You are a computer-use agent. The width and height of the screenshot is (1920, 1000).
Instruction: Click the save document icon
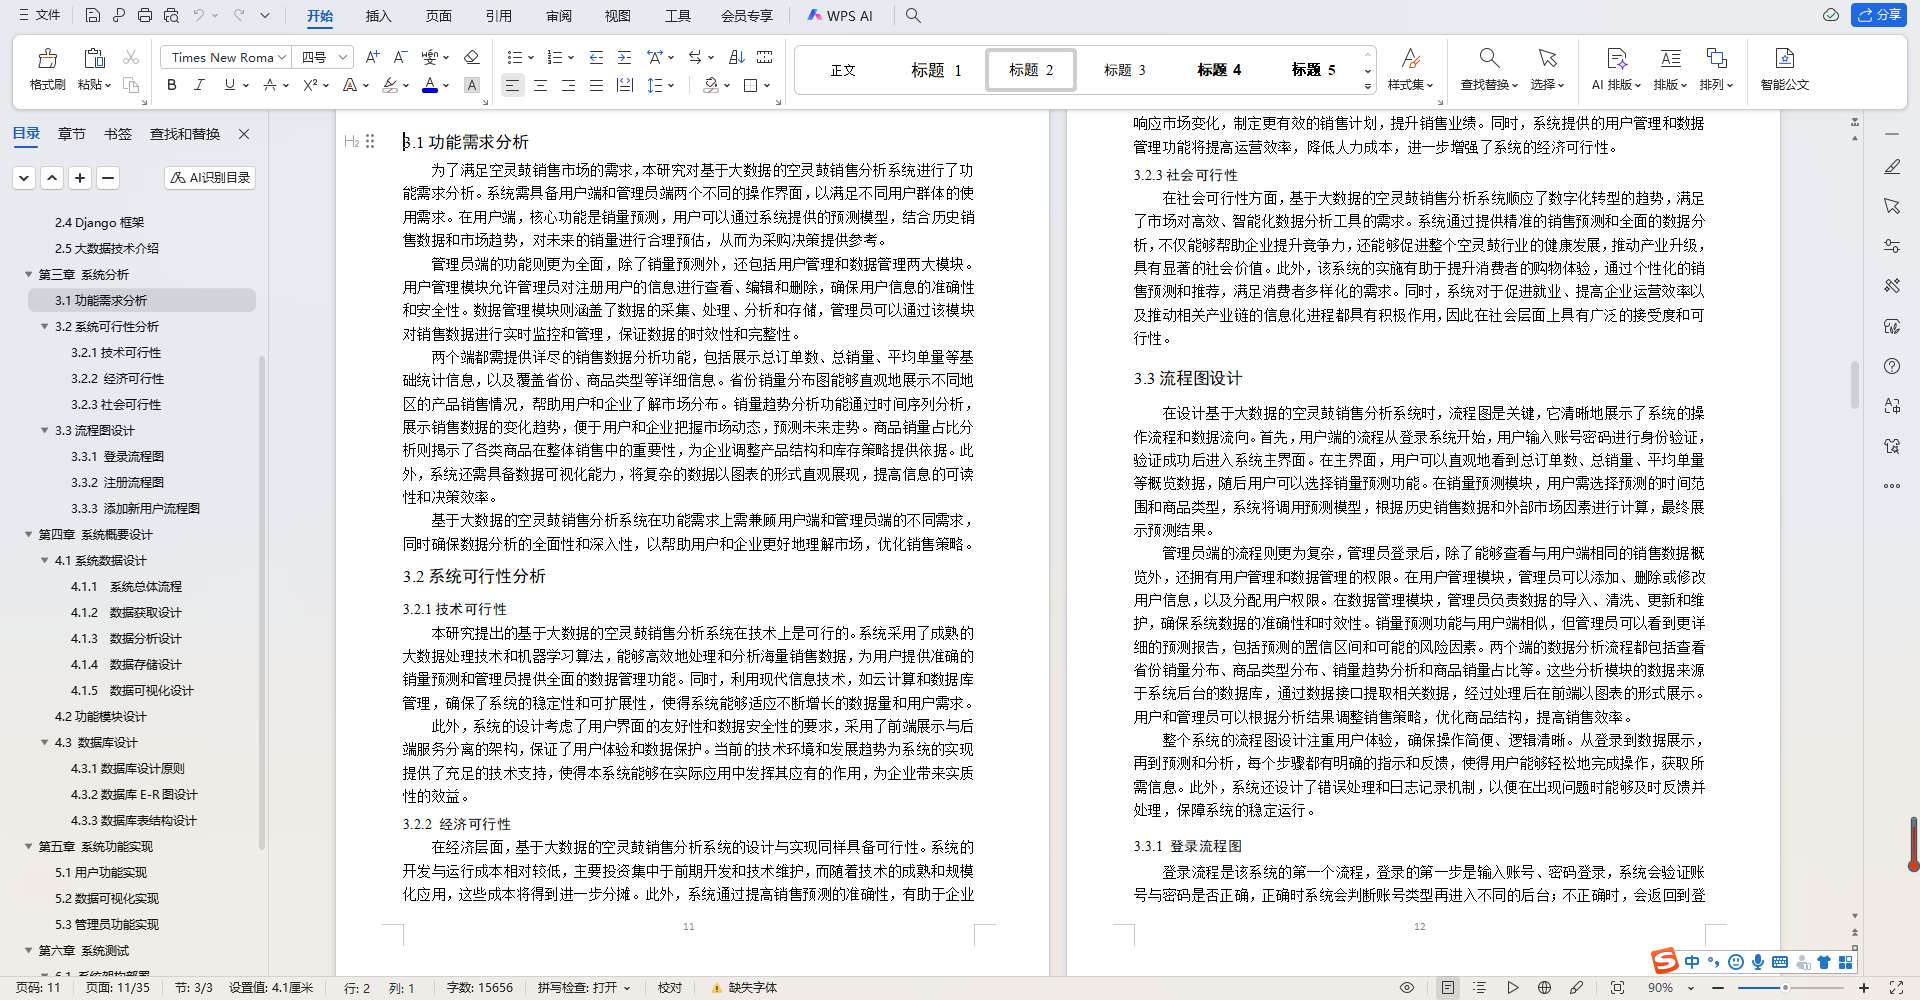pyautogui.click(x=92, y=15)
